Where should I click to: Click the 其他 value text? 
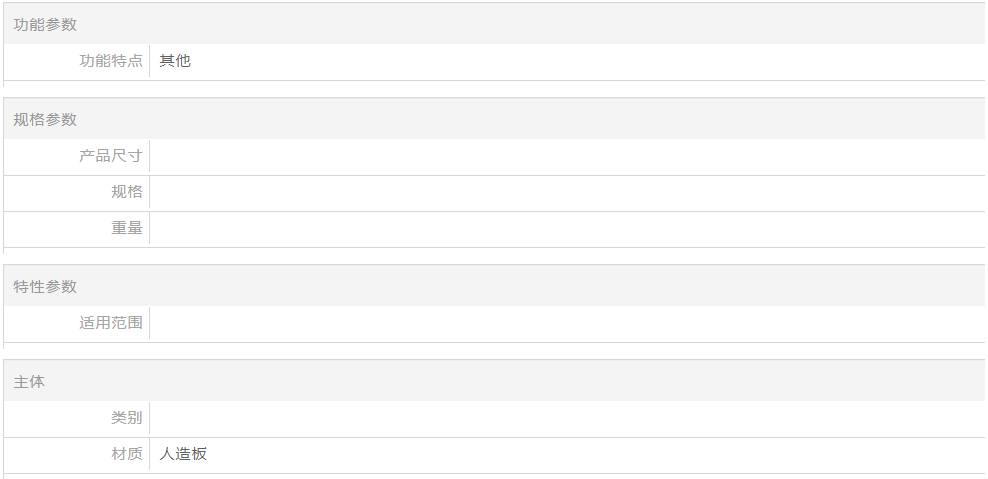click(175, 61)
